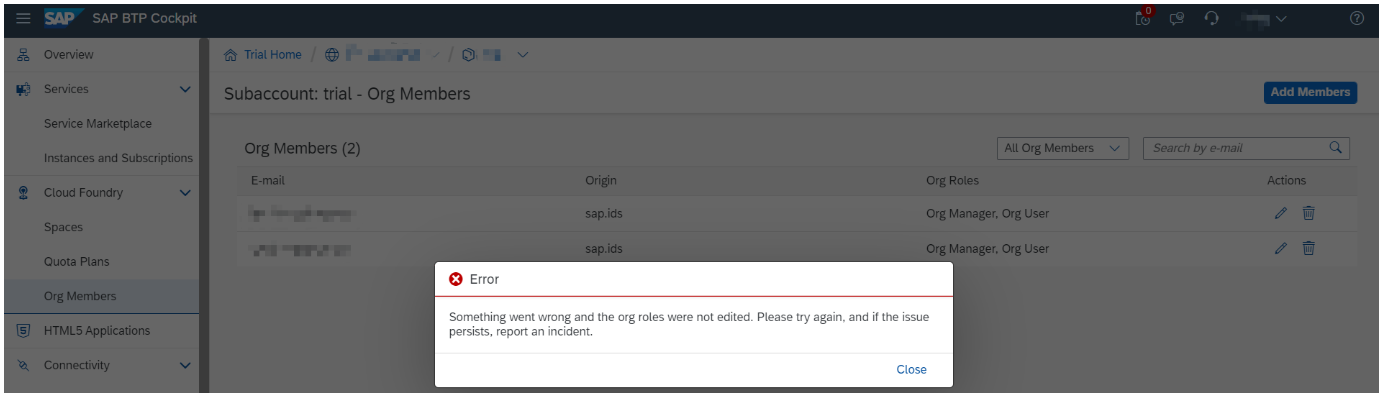This screenshot has height=397, width=1385.
Task: Collapse the Cloud Foundry section chevron
Action: click(x=185, y=193)
